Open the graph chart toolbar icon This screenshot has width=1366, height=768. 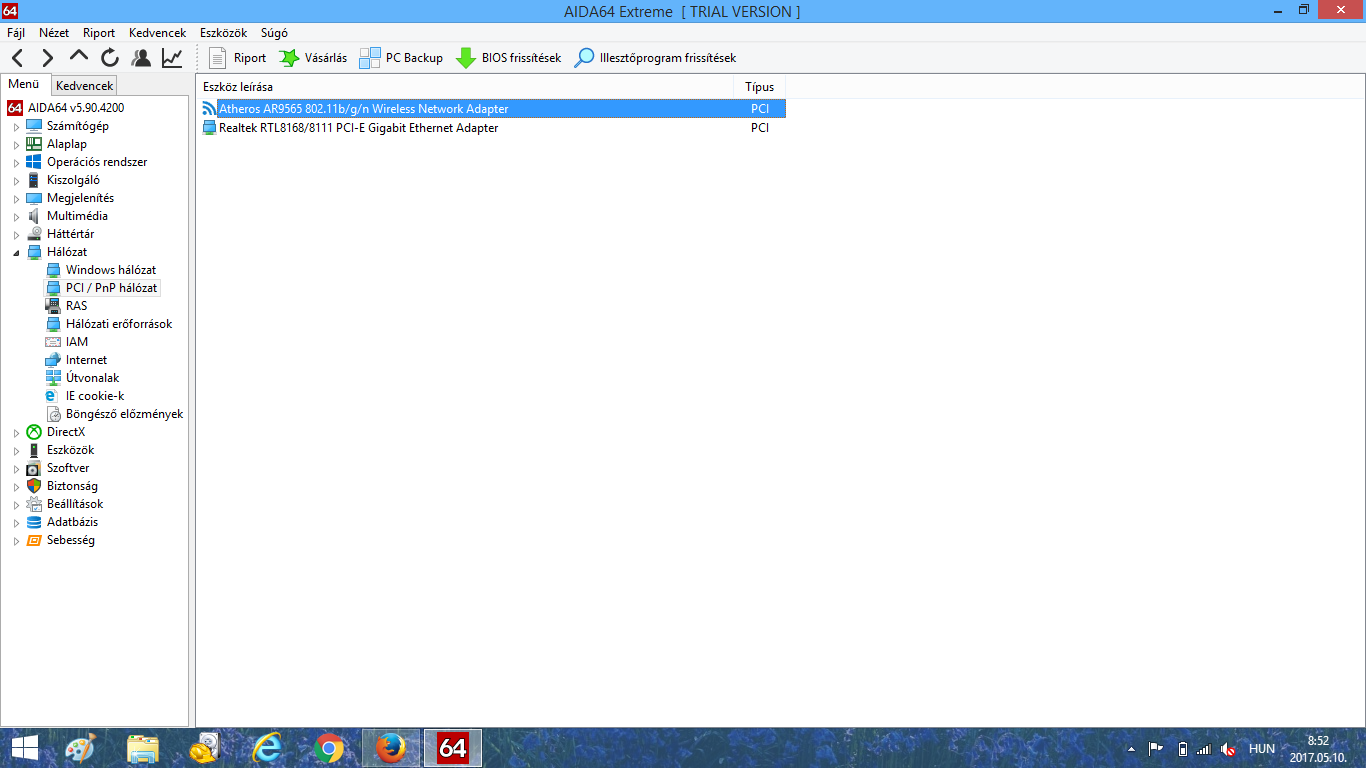tap(172, 58)
